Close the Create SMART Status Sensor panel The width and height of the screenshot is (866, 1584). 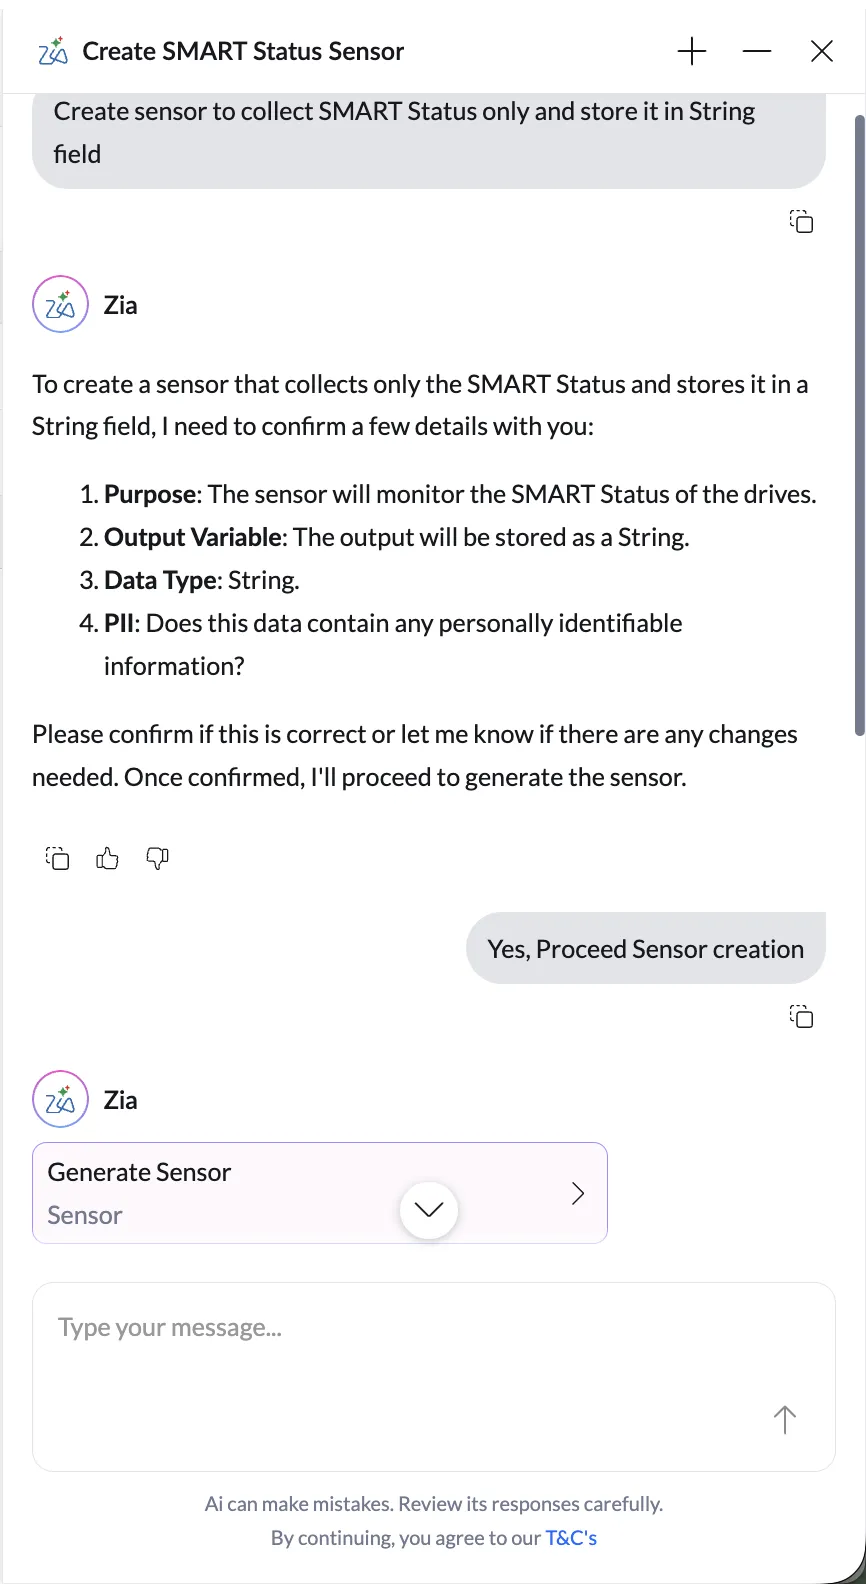tap(822, 51)
